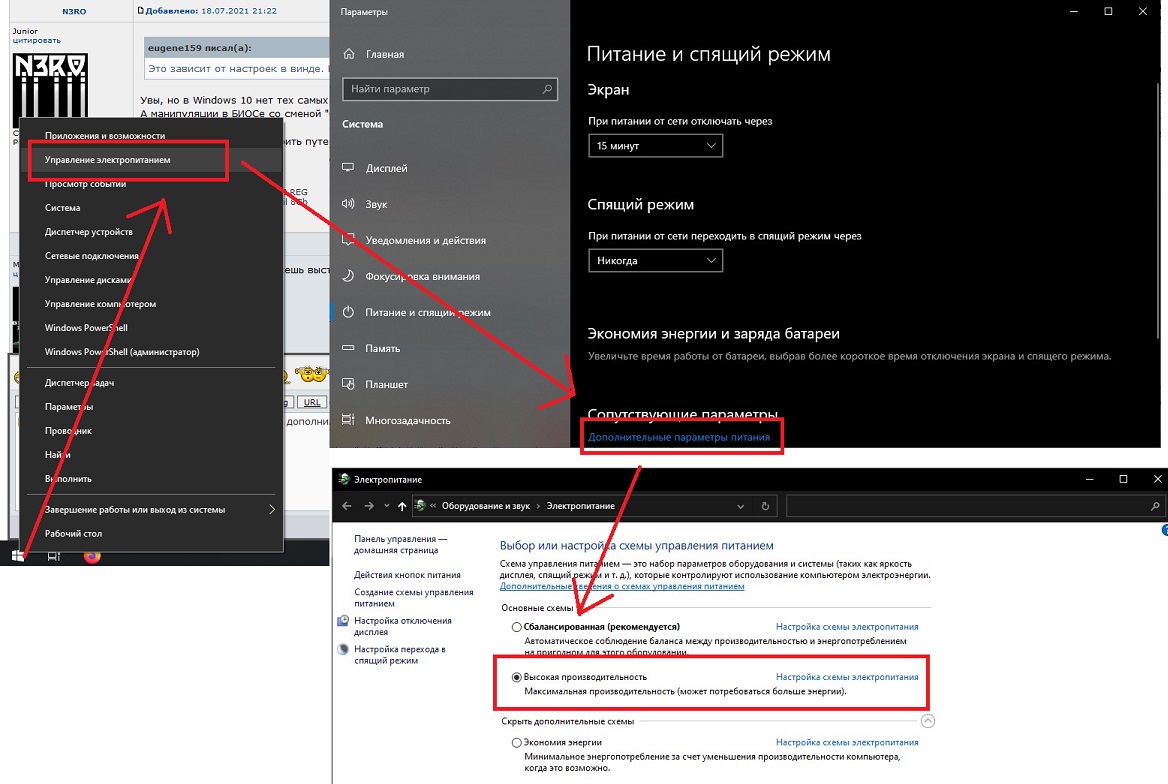Choose Windows PowerShell (администратор) in context menu
This screenshot has height=784, width=1168.
click(153, 352)
